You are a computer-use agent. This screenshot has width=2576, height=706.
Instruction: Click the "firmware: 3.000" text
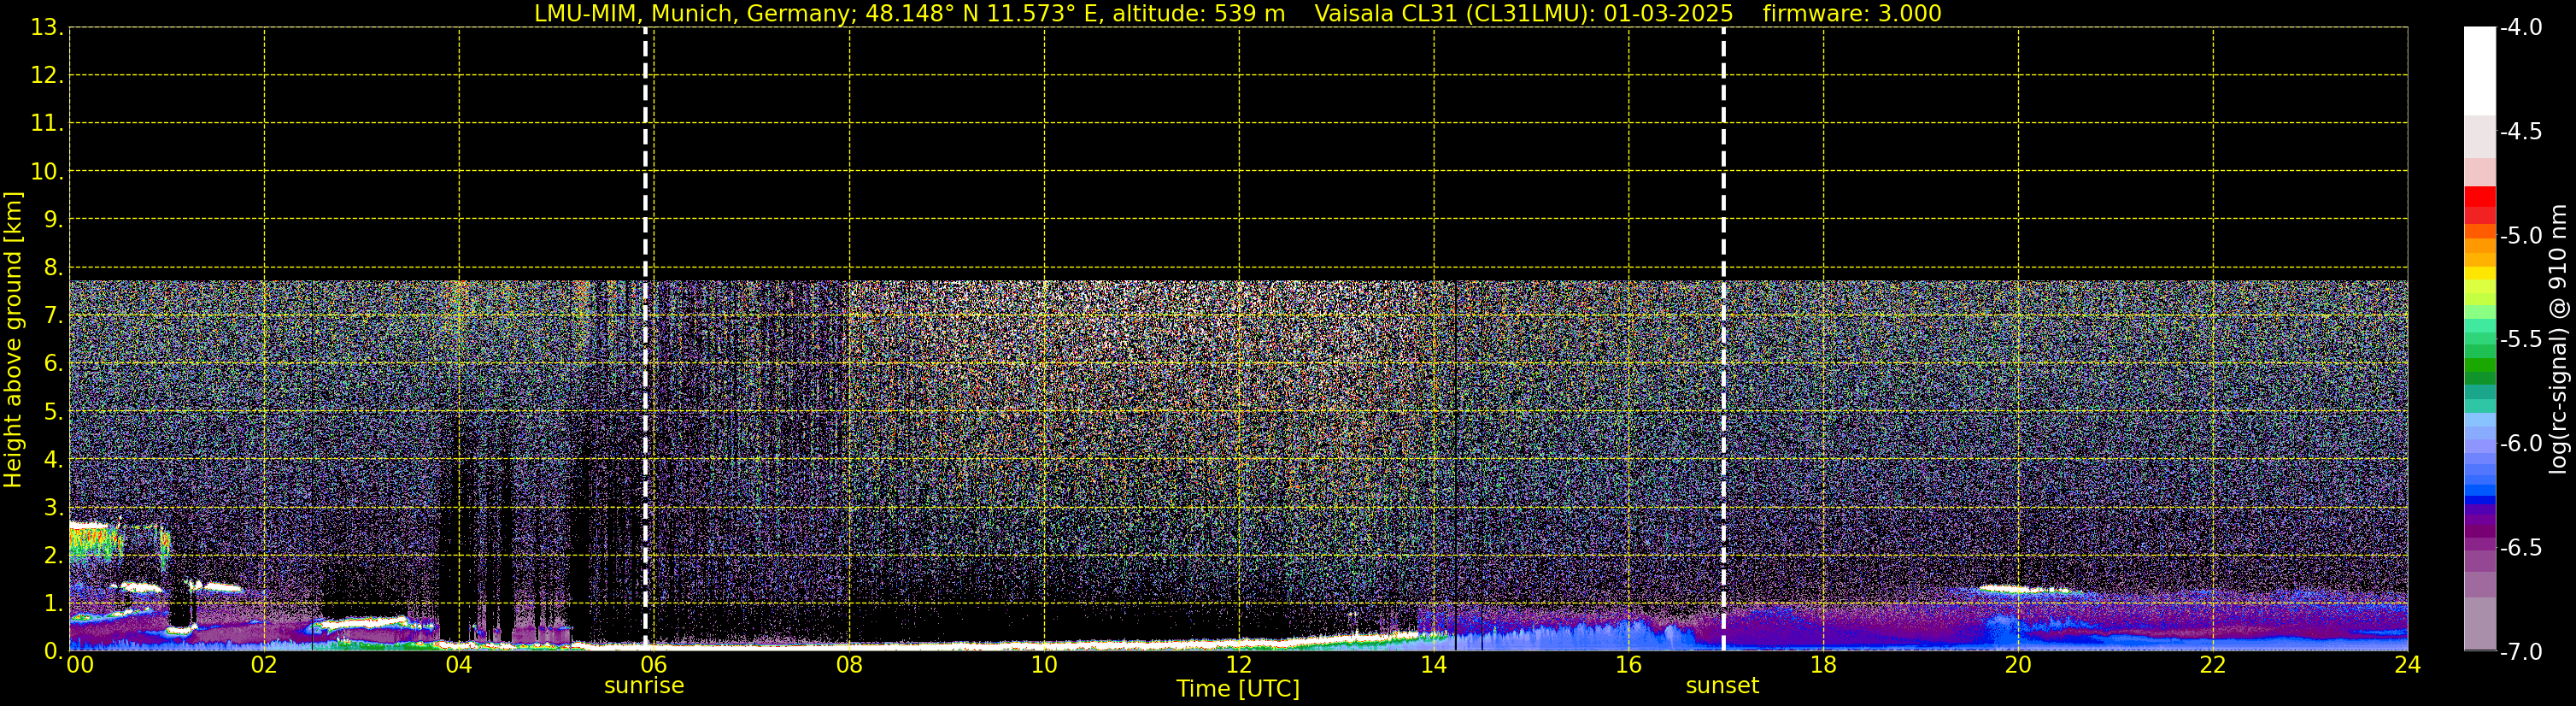pyautogui.click(x=1852, y=14)
